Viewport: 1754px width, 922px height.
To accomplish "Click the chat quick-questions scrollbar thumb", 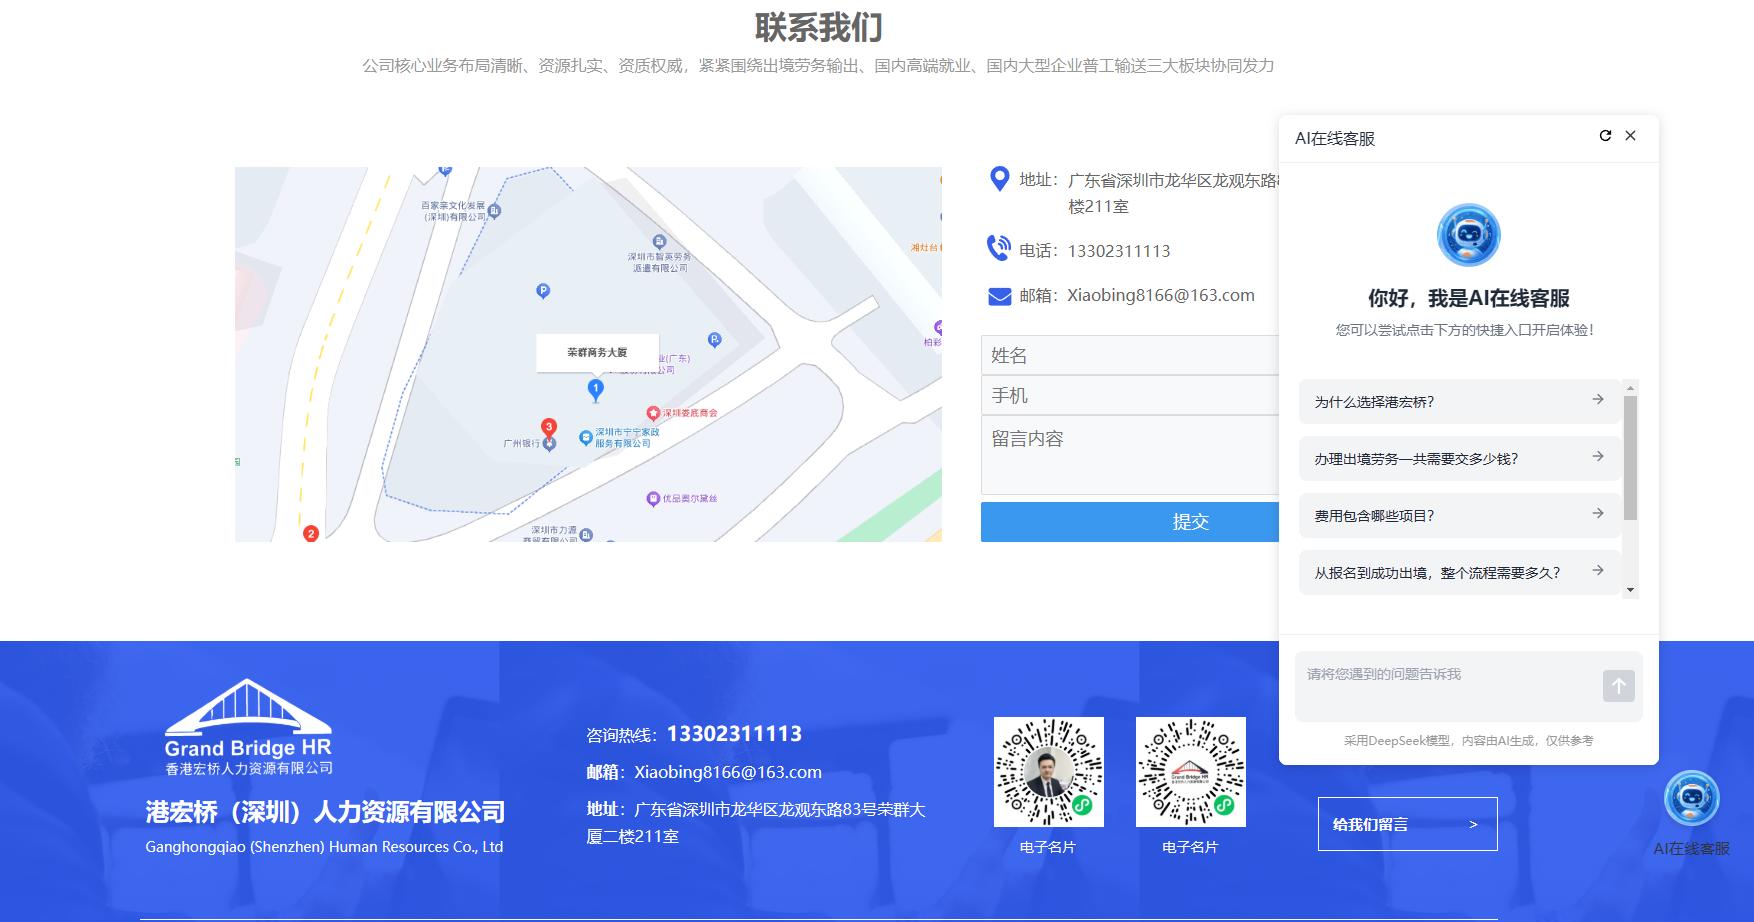I will (x=1630, y=458).
